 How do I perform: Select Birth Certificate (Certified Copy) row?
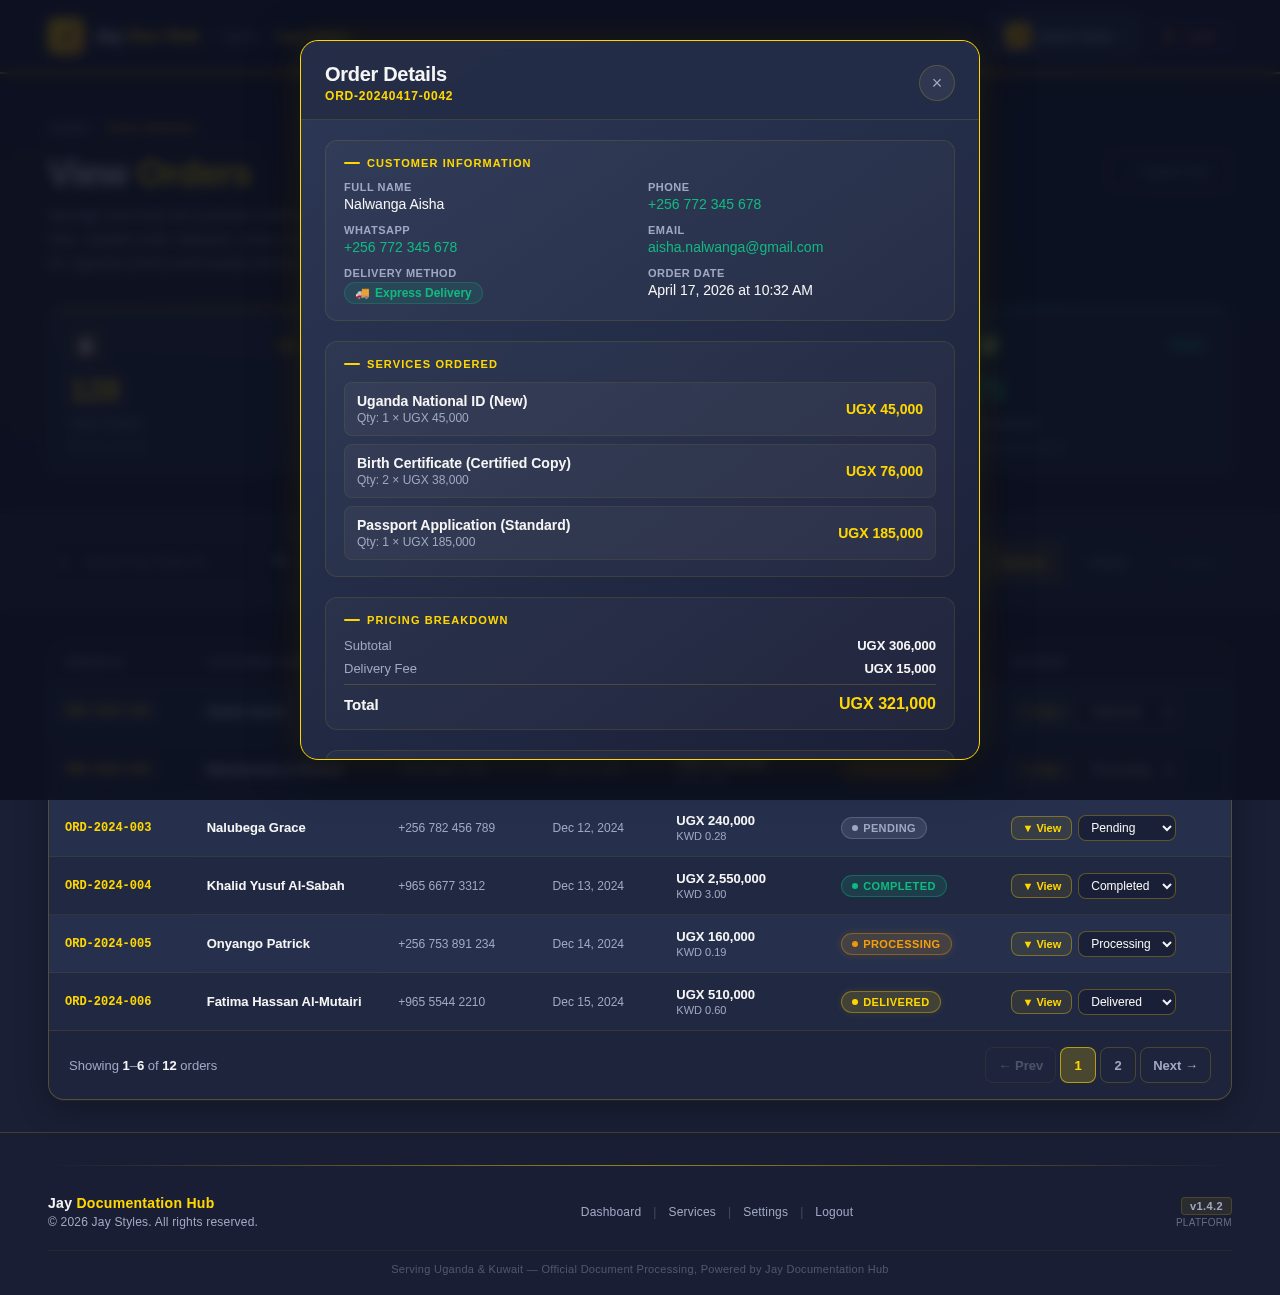640,471
